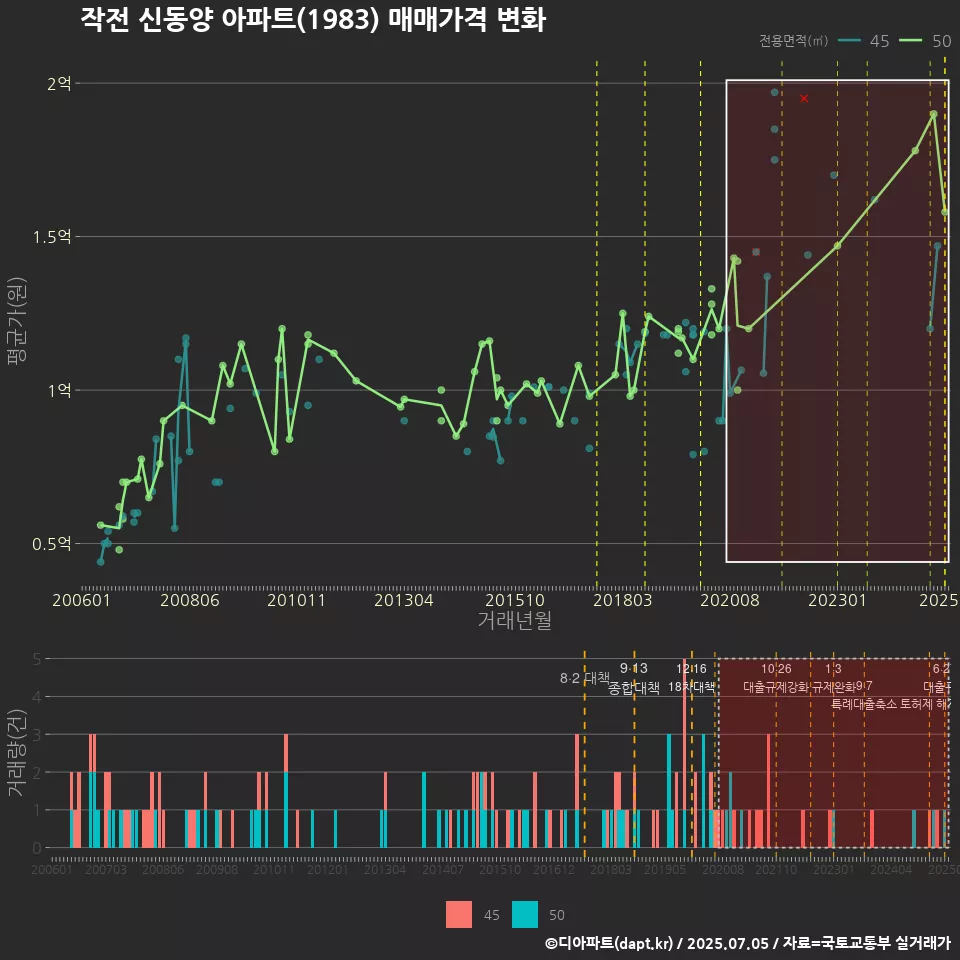This screenshot has width=960, height=960.
Task: Click the red X marker in the price chart
Action: point(804,99)
